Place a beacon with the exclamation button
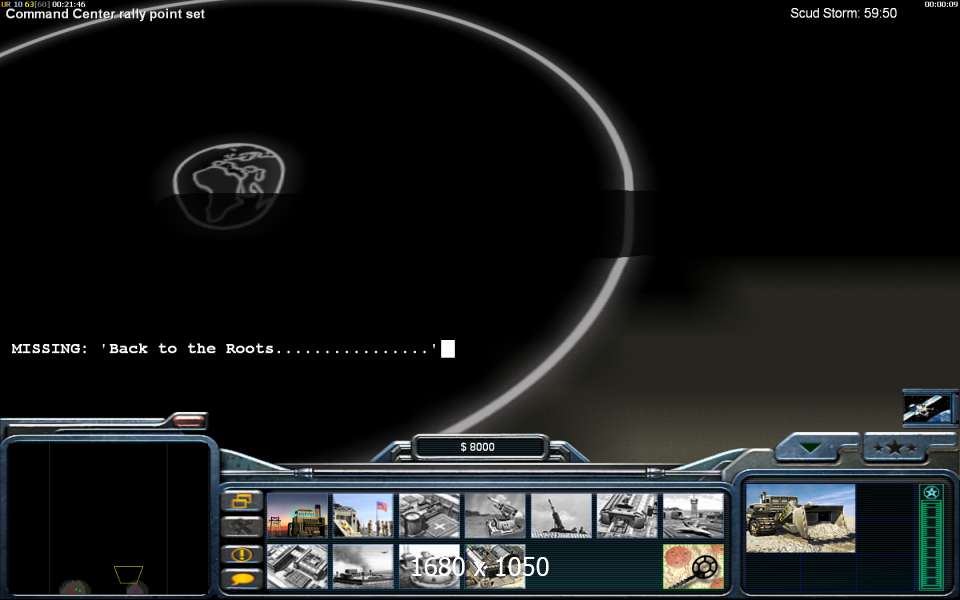 242,555
